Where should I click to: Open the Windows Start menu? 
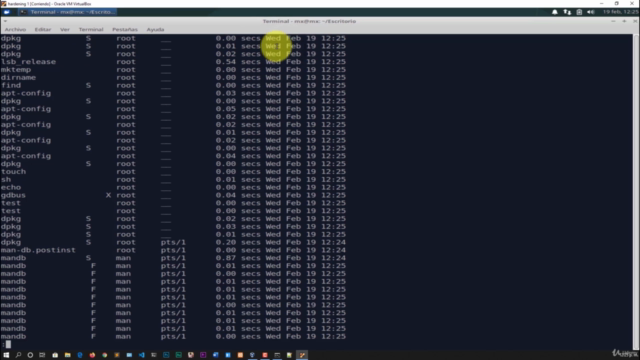pos(6,355)
